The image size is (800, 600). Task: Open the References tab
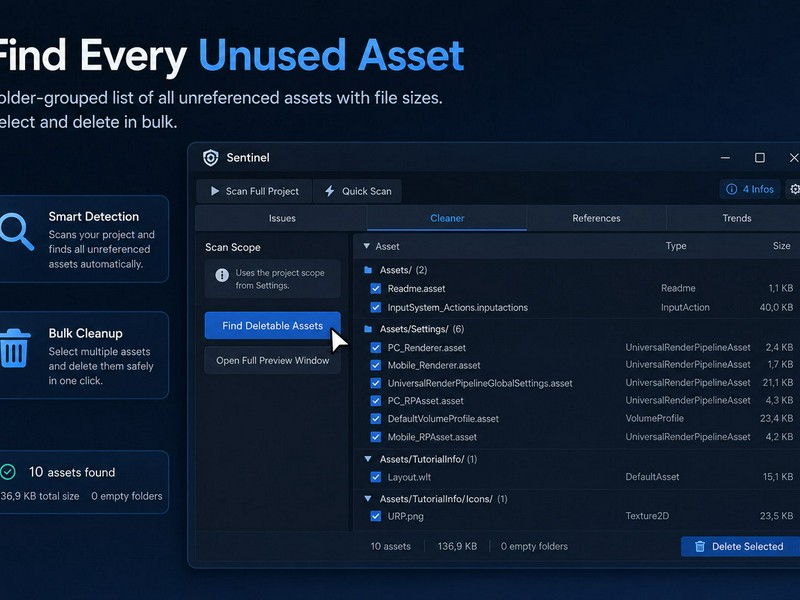(596, 218)
